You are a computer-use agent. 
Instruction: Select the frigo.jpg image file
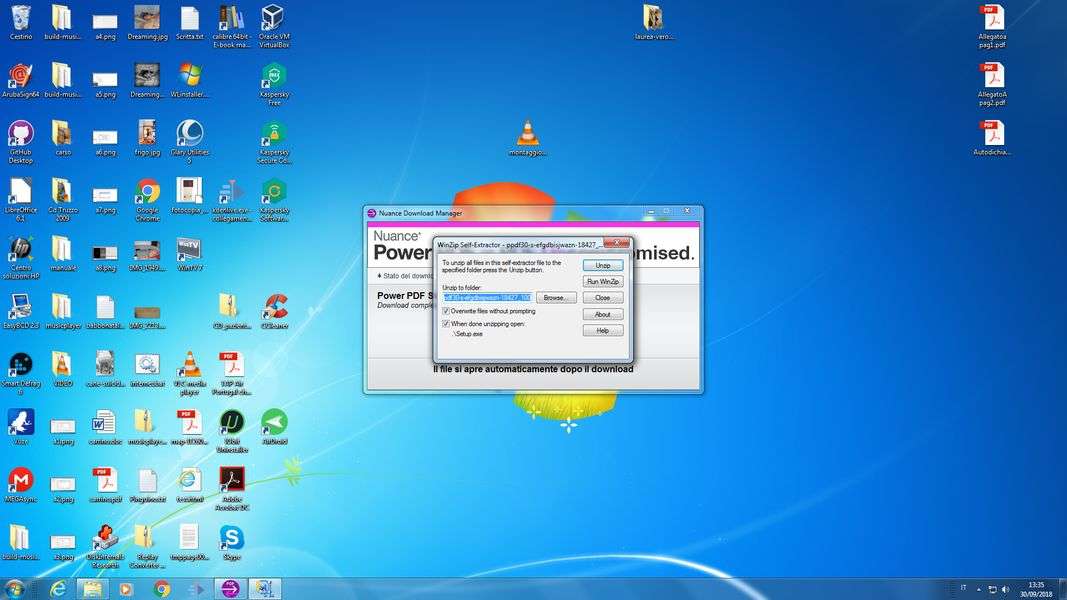click(147, 138)
